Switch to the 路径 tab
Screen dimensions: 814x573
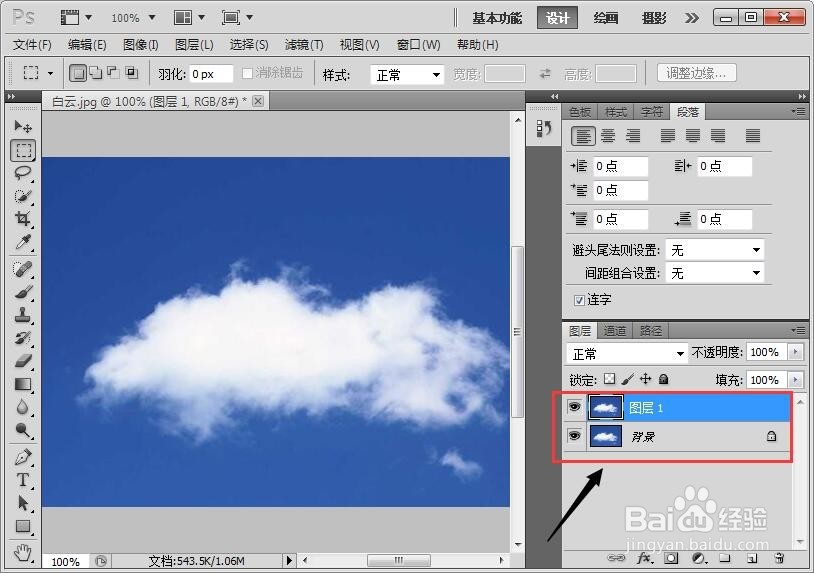(651, 331)
